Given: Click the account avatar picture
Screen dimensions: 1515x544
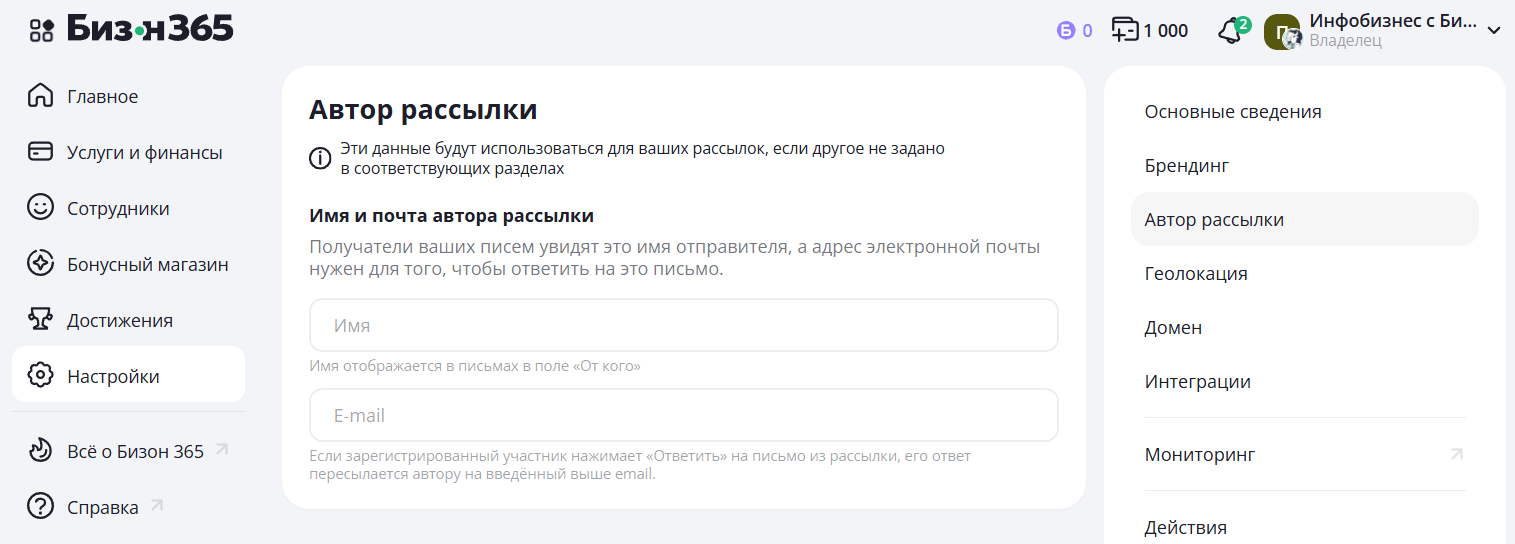Looking at the screenshot, I should pos(1282,31).
